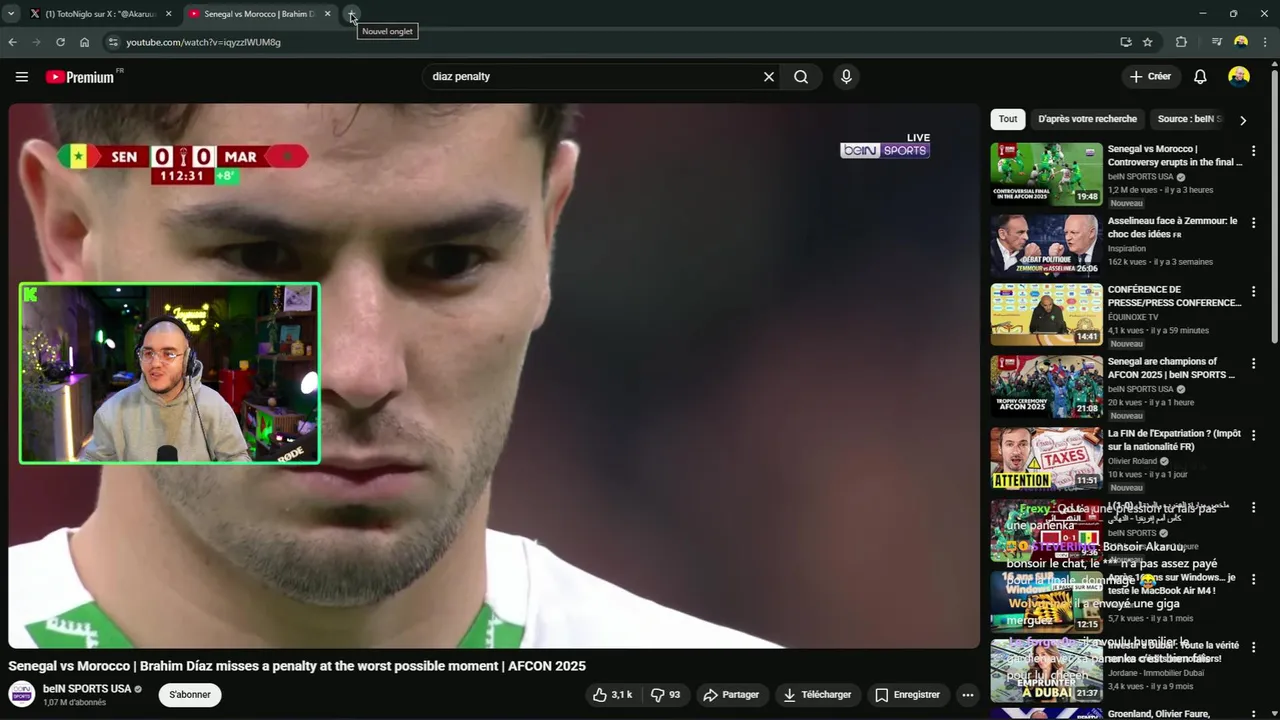Go back with browser back arrow
Image resolution: width=1280 pixels, height=720 pixels.
(x=12, y=42)
